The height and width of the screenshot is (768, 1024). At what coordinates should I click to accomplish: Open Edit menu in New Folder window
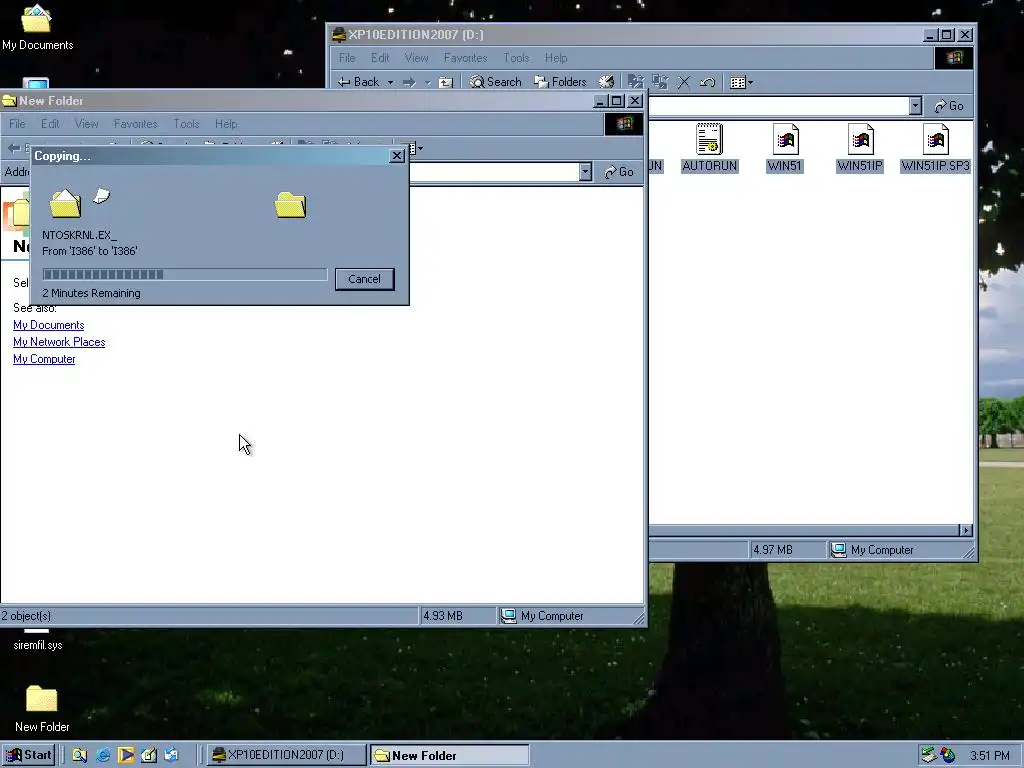50,124
